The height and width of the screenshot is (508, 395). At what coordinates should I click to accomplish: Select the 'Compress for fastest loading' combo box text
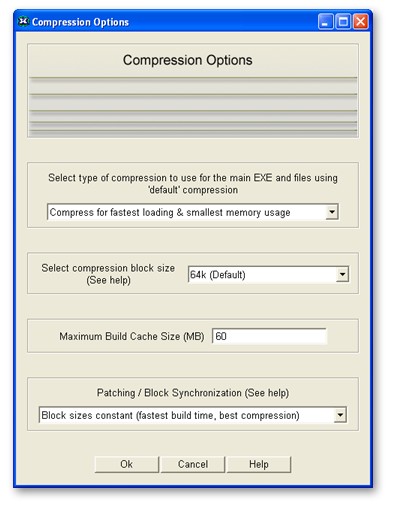(170, 212)
